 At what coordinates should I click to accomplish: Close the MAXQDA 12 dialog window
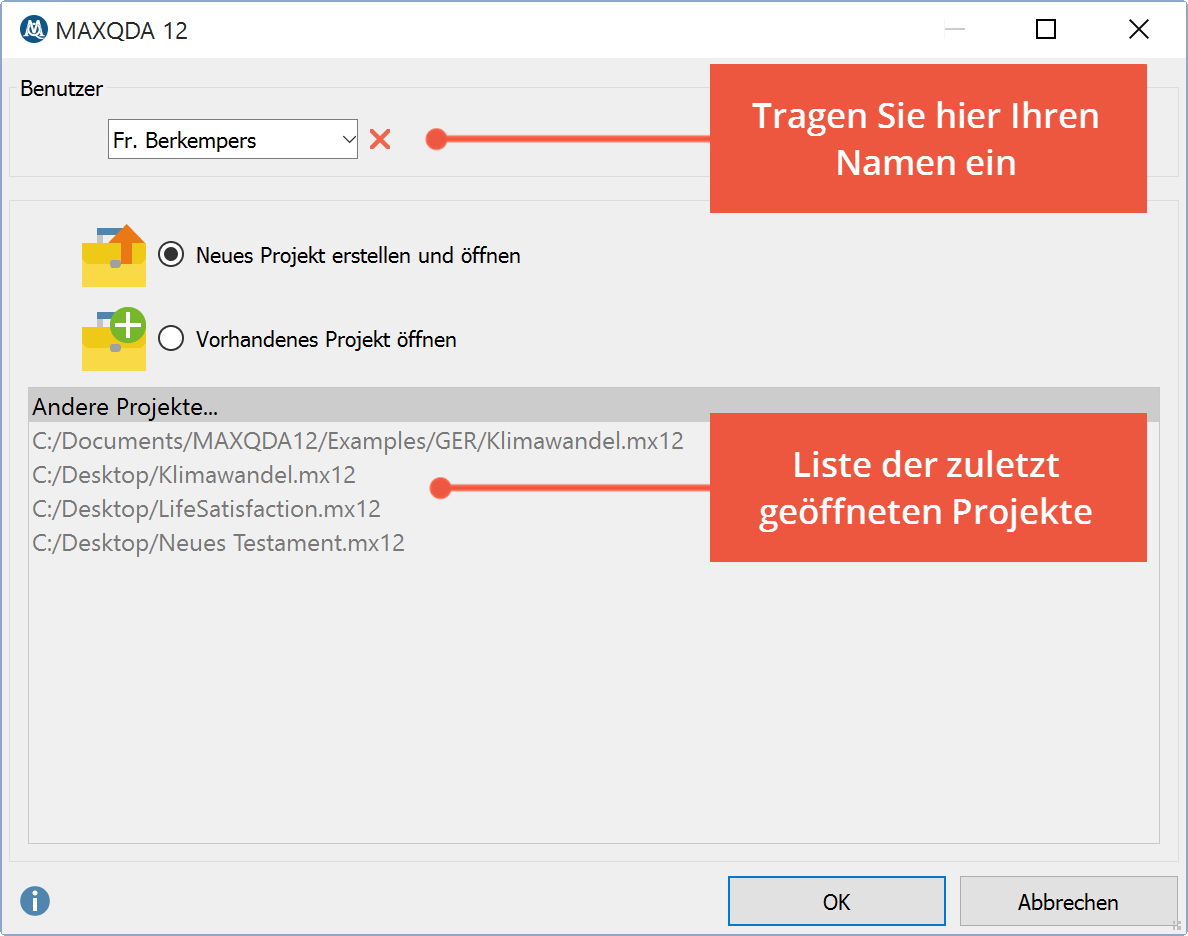point(1138,30)
